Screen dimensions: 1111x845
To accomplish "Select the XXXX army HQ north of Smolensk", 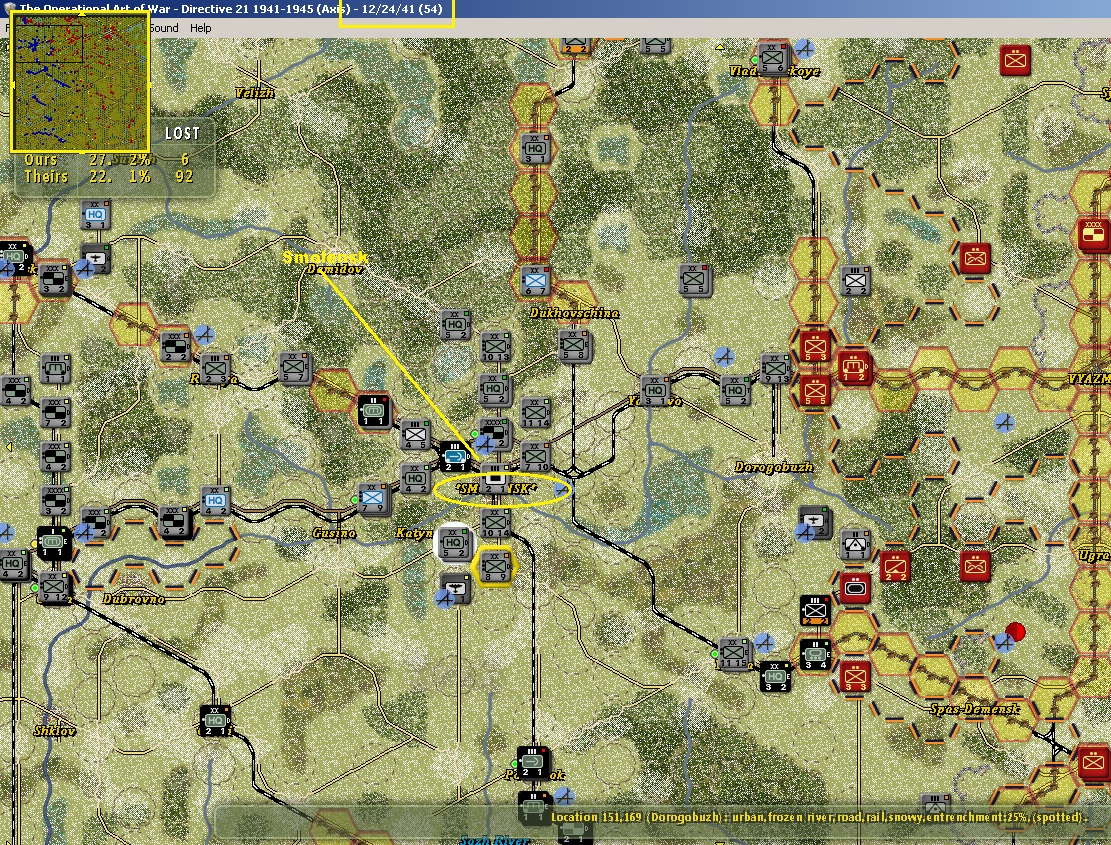I will 495,433.
